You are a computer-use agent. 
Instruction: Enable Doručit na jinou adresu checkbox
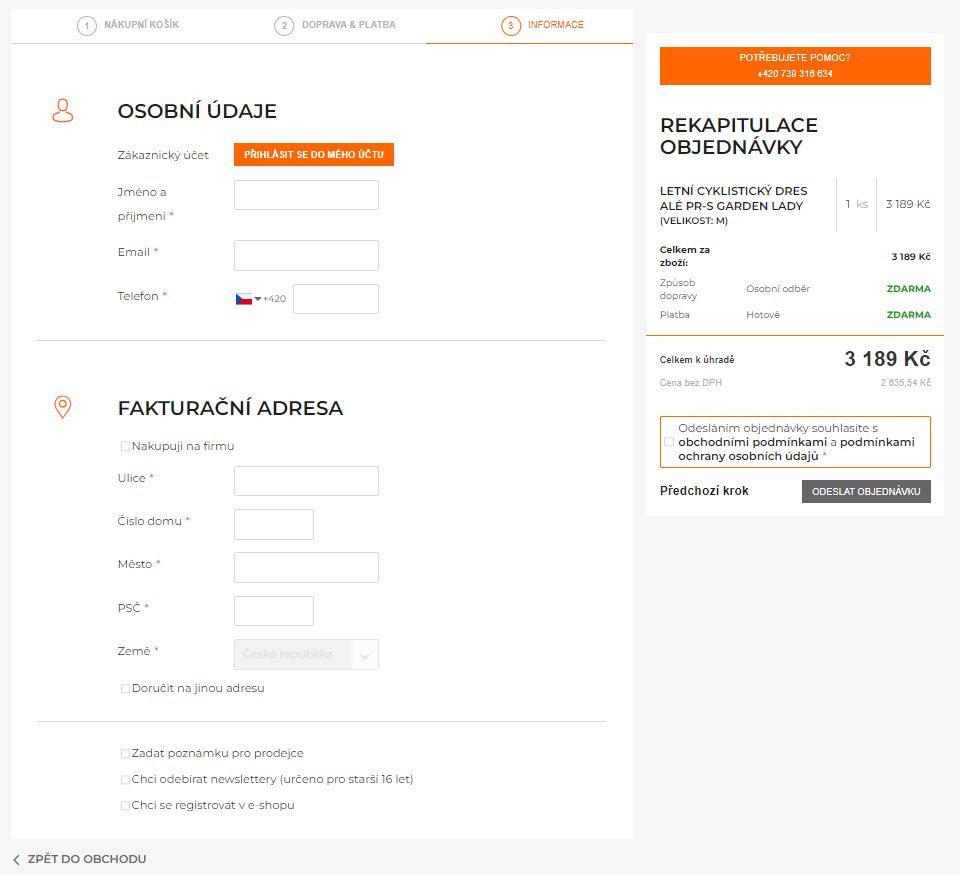point(126,689)
